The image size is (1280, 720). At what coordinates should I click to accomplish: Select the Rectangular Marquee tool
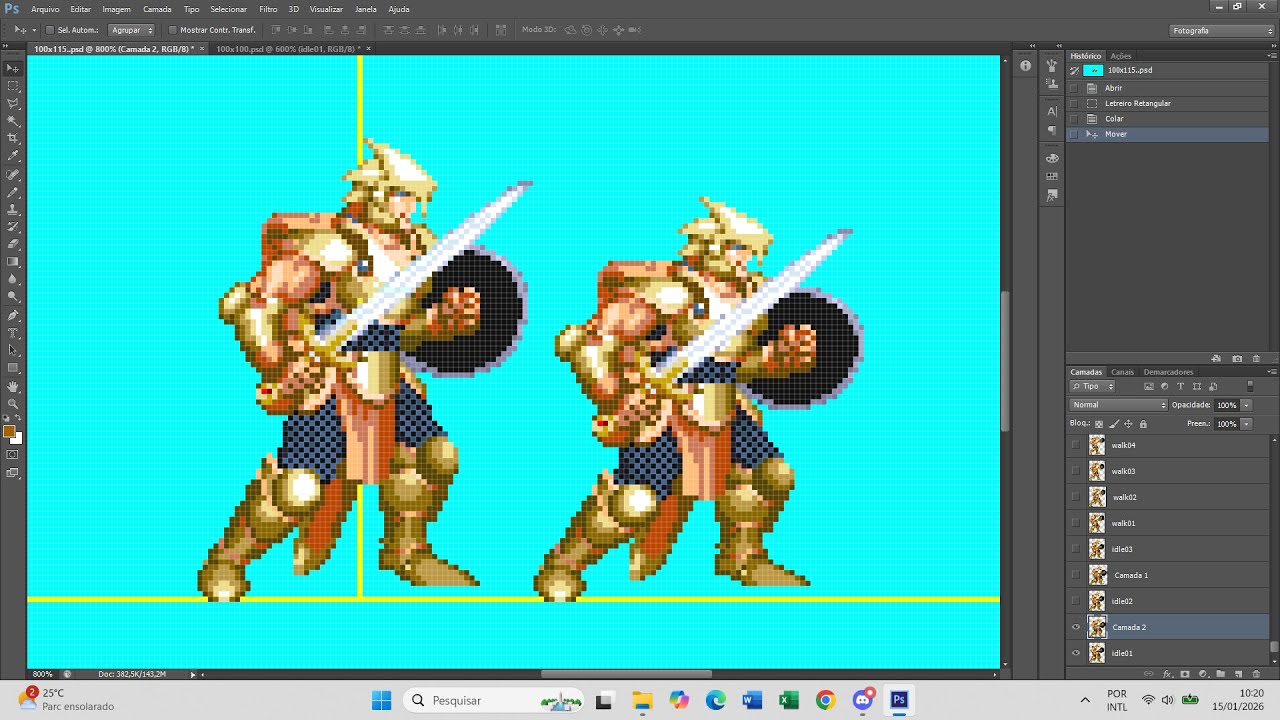tap(13, 86)
